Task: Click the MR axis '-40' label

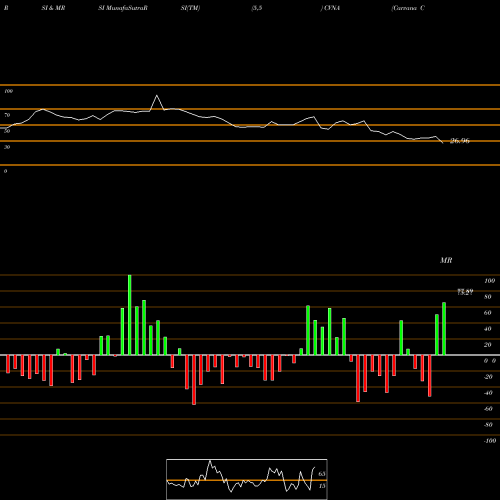Action: coord(488,393)
